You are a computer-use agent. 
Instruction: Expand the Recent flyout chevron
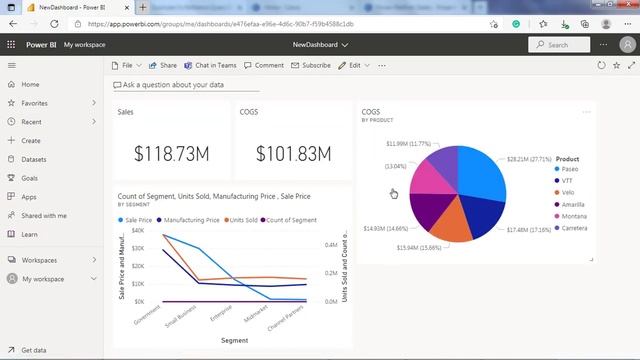94,122
